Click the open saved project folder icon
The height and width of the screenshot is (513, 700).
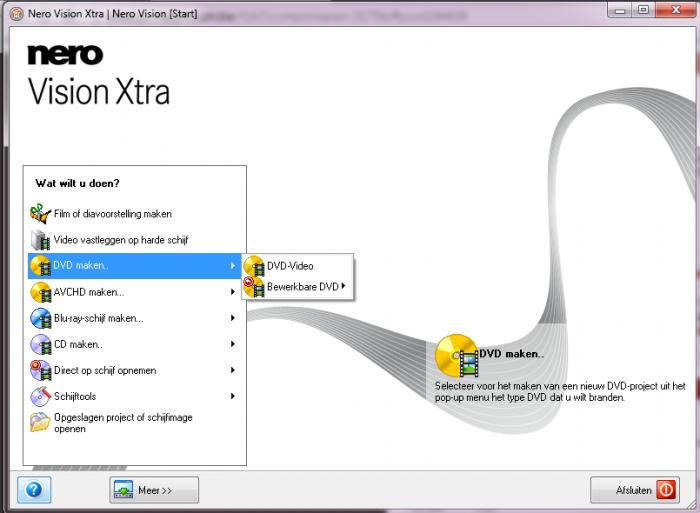tap(40, 422)
